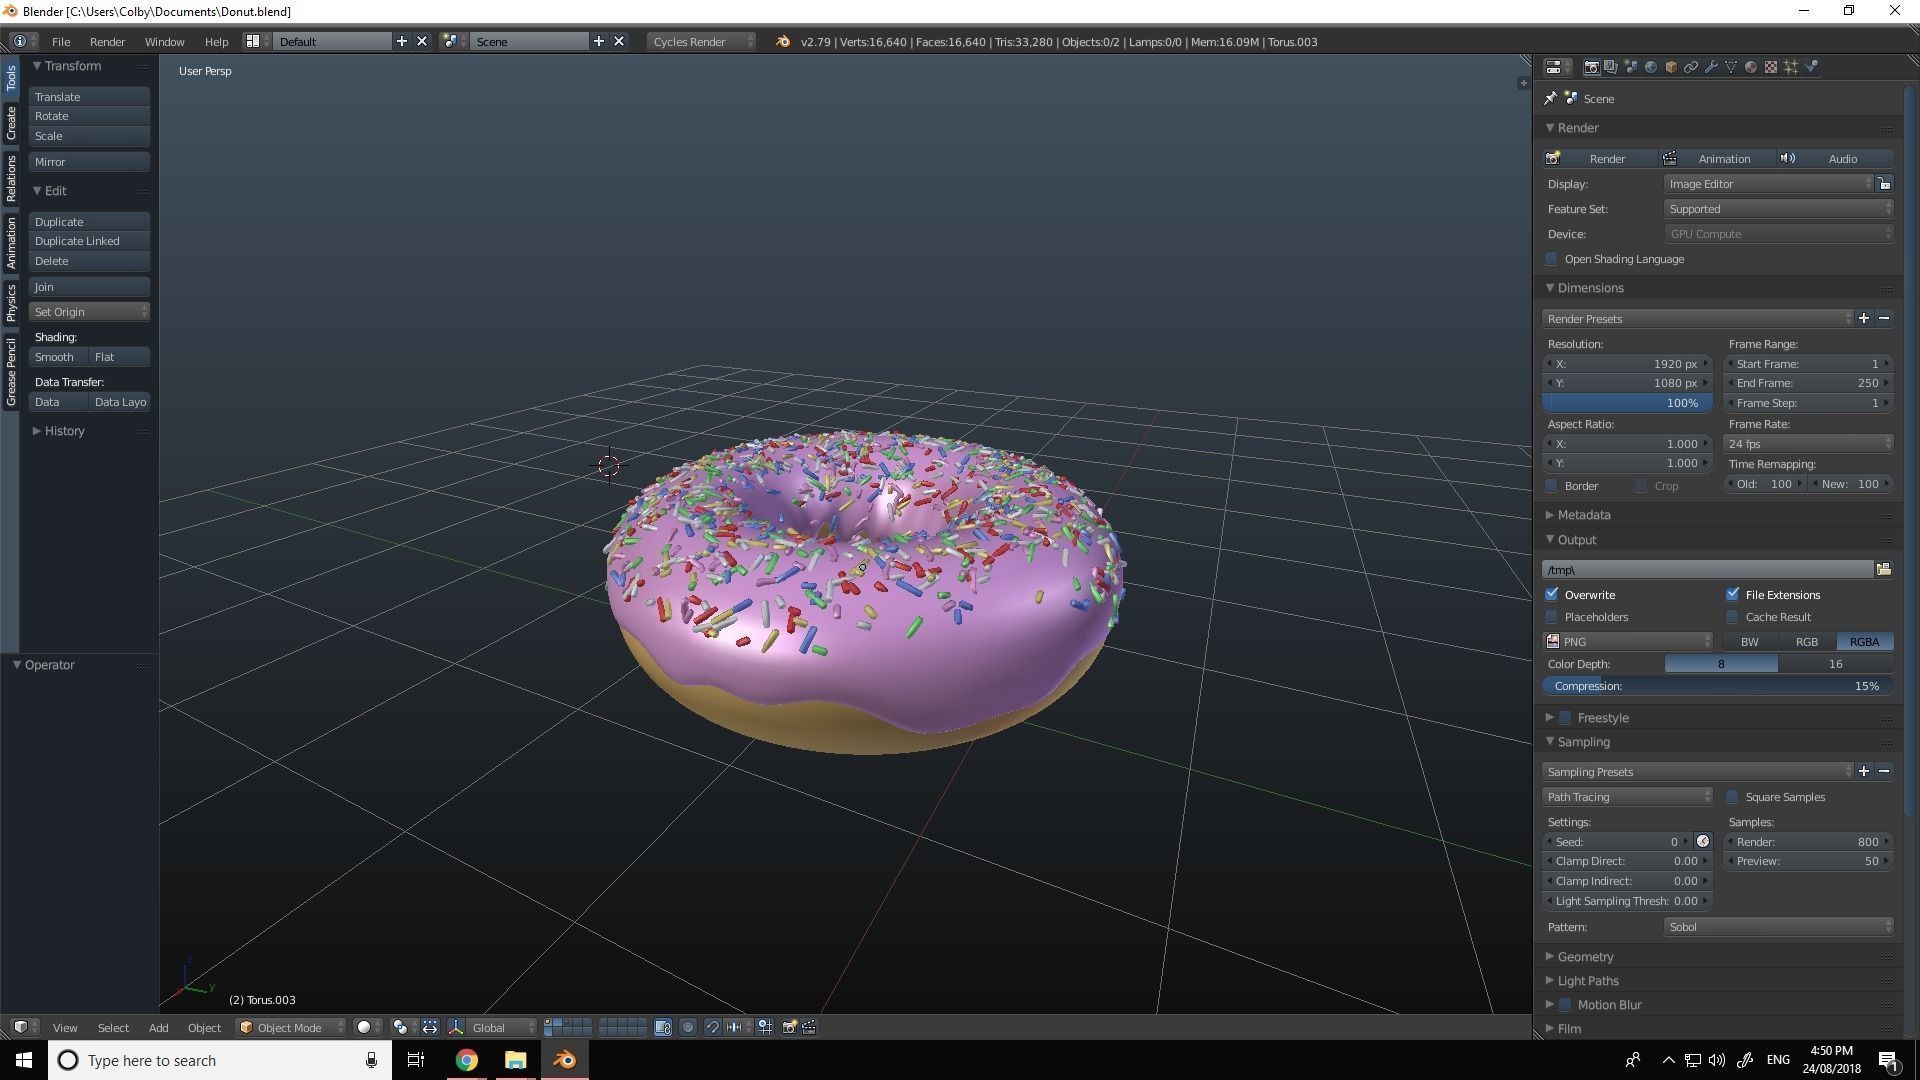Open the Render menu in top bar
Image resolution: width=1920 pixels, height=1080 pixels.
point(107,41)
